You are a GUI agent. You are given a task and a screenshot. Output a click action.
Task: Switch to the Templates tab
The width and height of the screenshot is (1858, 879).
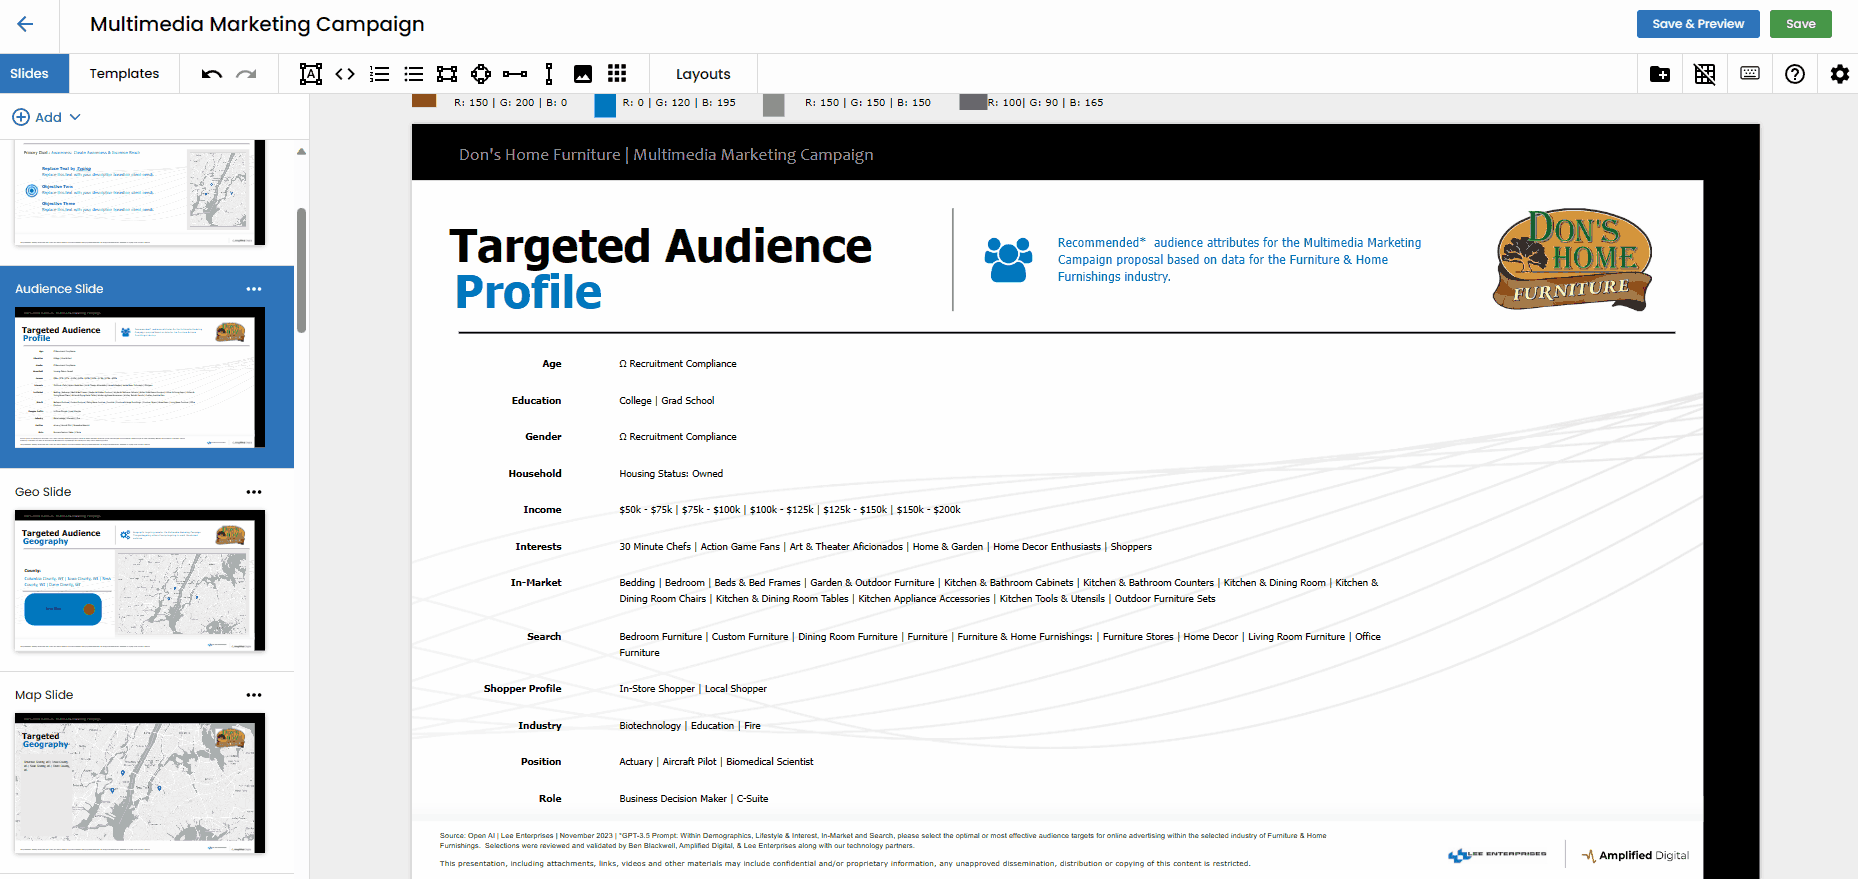pyautogui.click(x=124, y=74)
